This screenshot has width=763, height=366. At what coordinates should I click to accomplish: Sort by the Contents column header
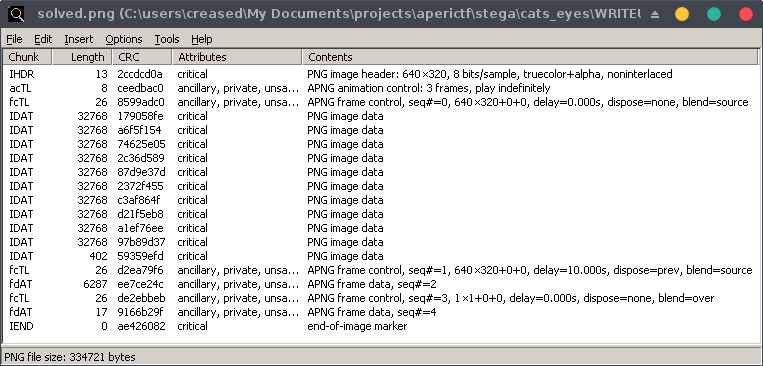tap(530, 57)
